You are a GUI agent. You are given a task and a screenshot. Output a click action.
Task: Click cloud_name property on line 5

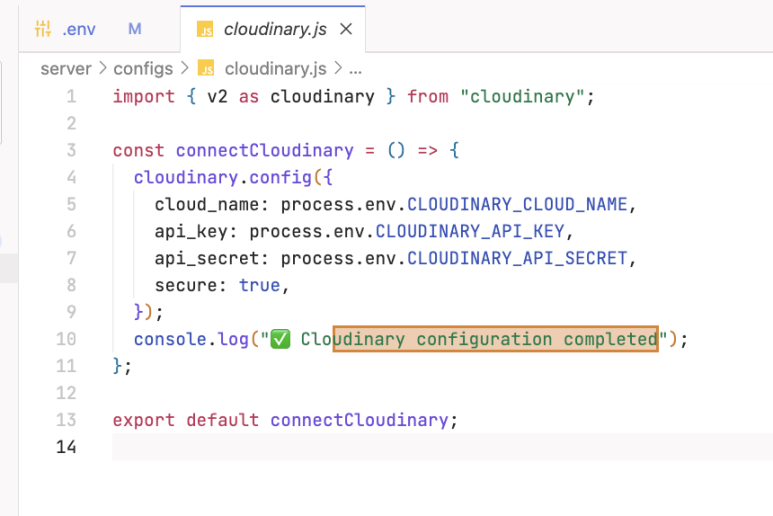click(x=207, y=205)
